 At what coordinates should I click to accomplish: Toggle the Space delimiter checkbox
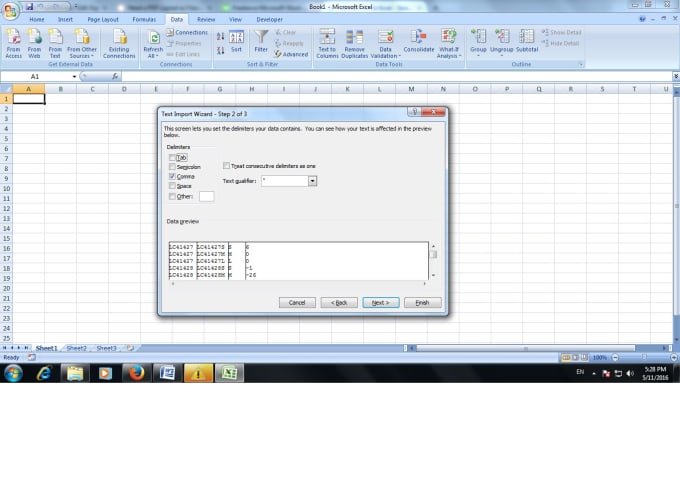point(172,186)
